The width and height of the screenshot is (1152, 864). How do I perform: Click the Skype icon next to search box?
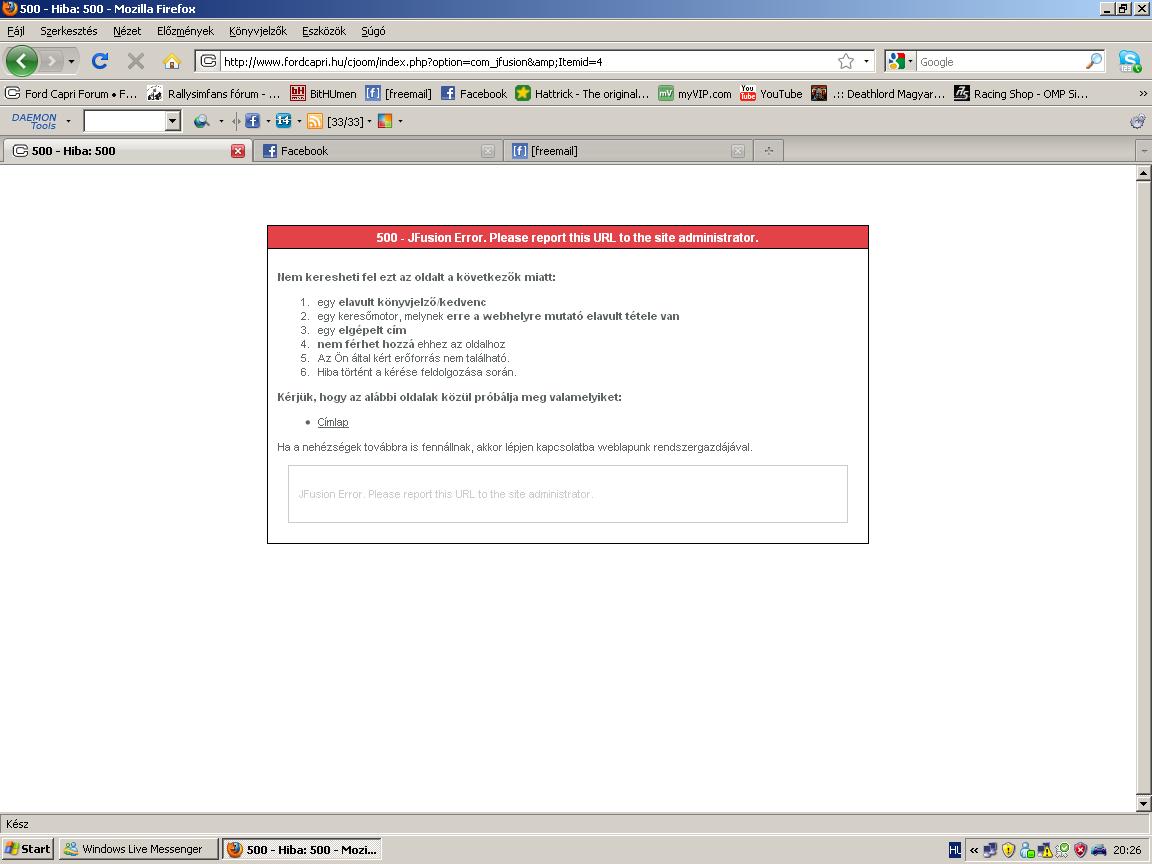(x=1130, y=61)
